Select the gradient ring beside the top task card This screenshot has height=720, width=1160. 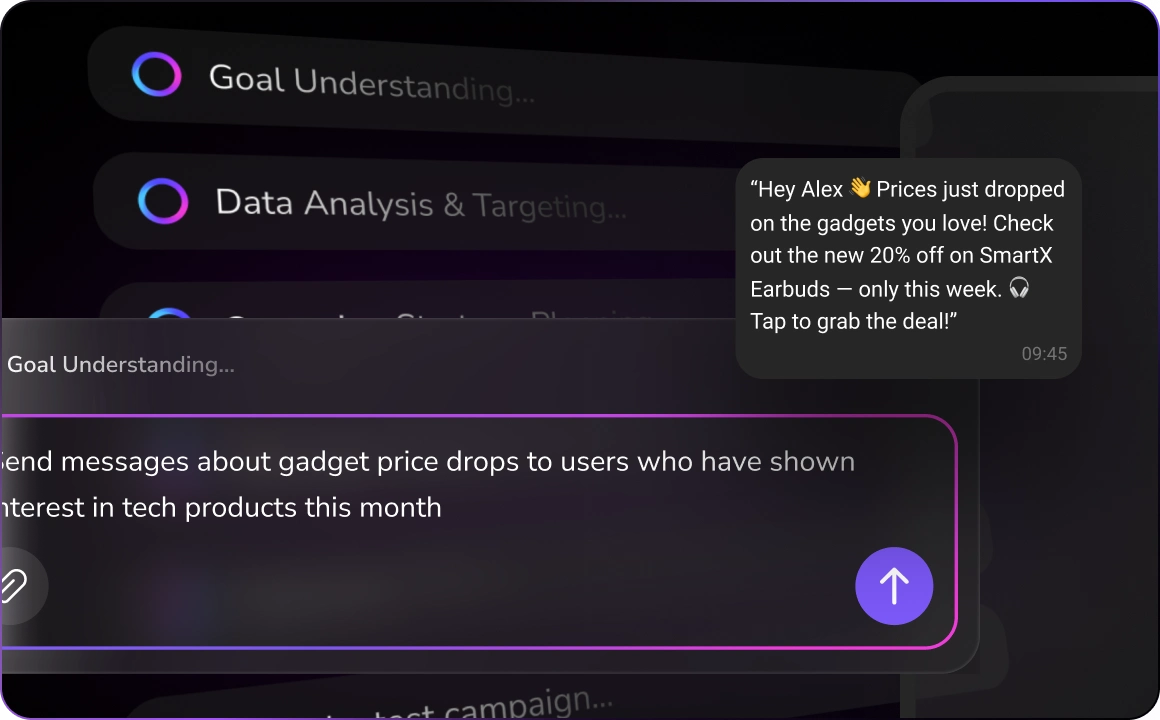157,73
